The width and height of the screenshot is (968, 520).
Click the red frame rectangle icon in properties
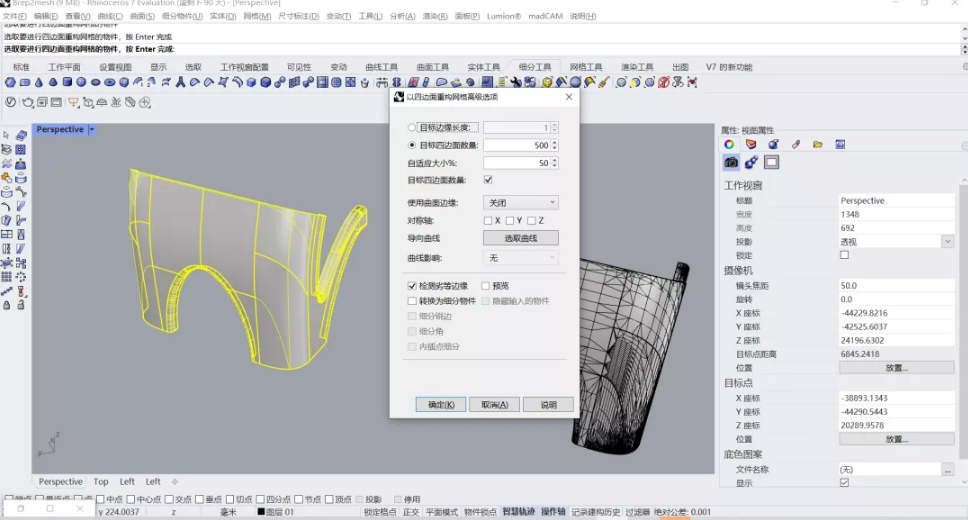pyautogui.click(x=772, y=162)
